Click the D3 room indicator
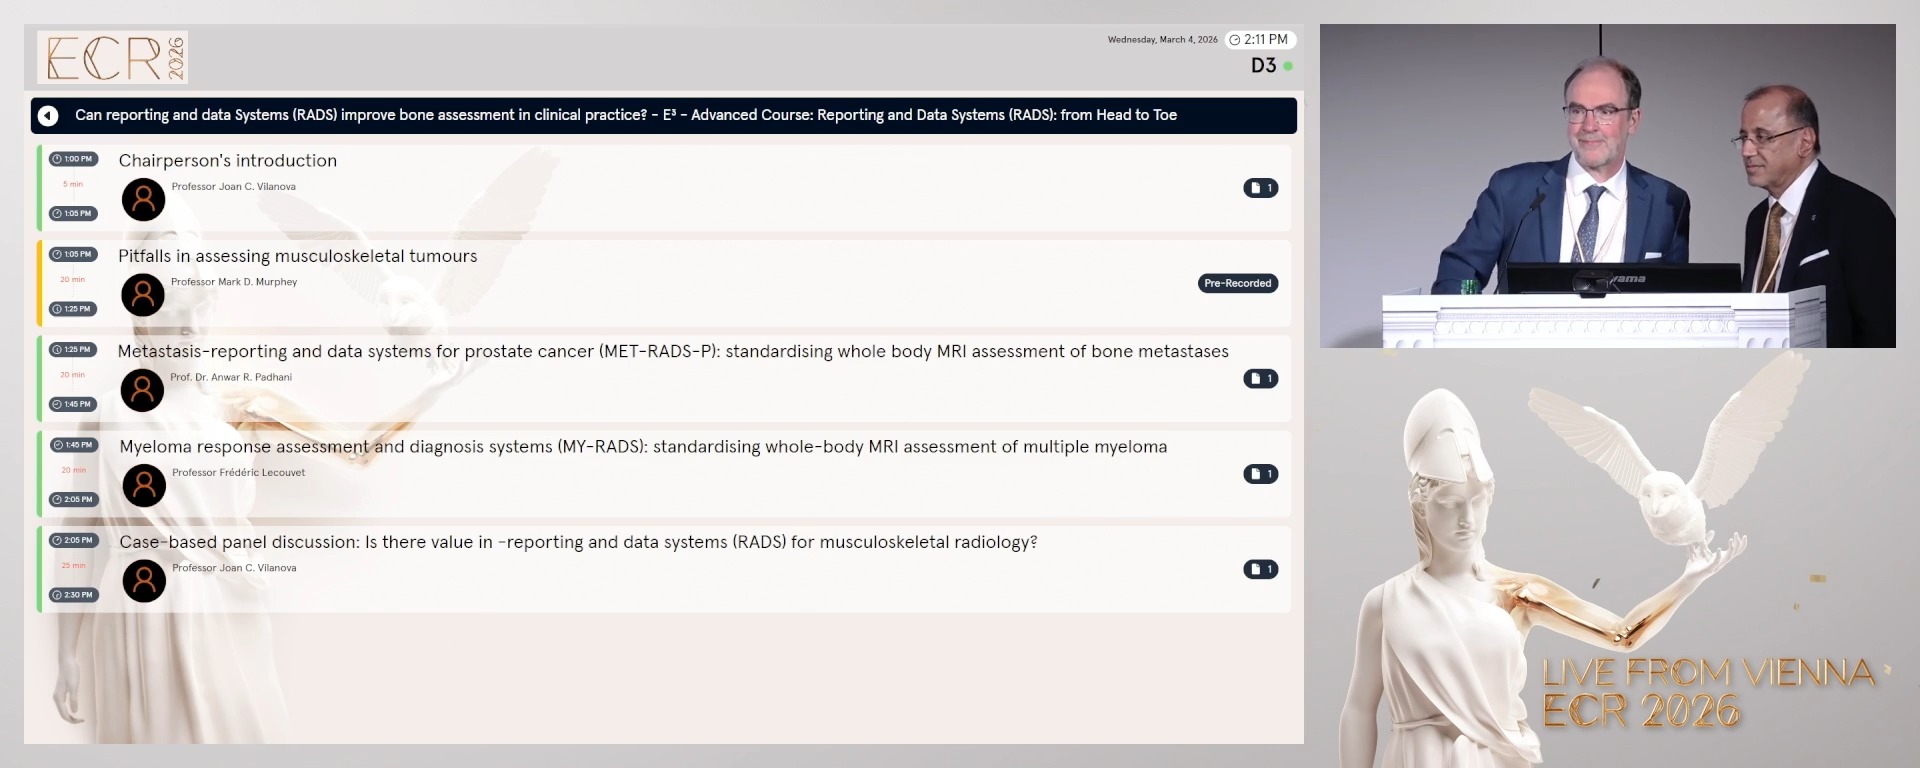1920x768 pixels. tap(1263, 66)
